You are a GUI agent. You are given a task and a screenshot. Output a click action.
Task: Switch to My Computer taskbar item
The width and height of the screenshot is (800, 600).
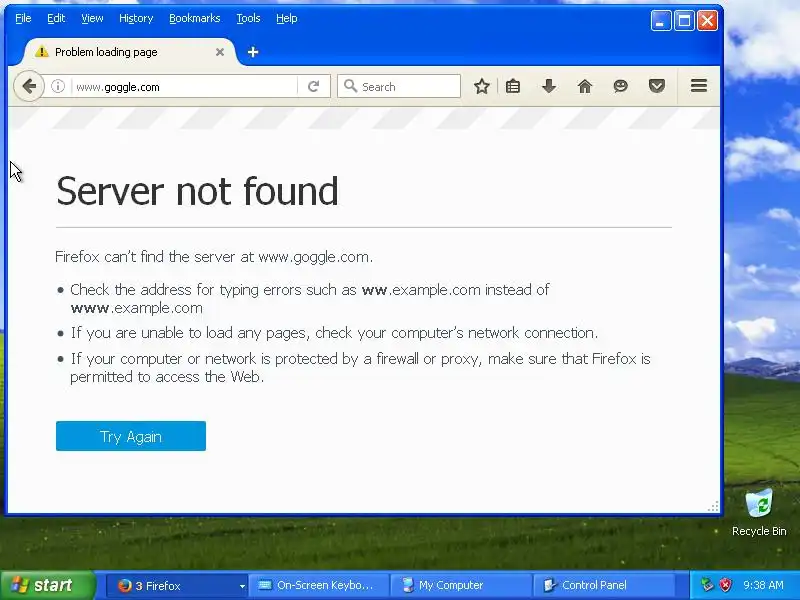(461, 585)
